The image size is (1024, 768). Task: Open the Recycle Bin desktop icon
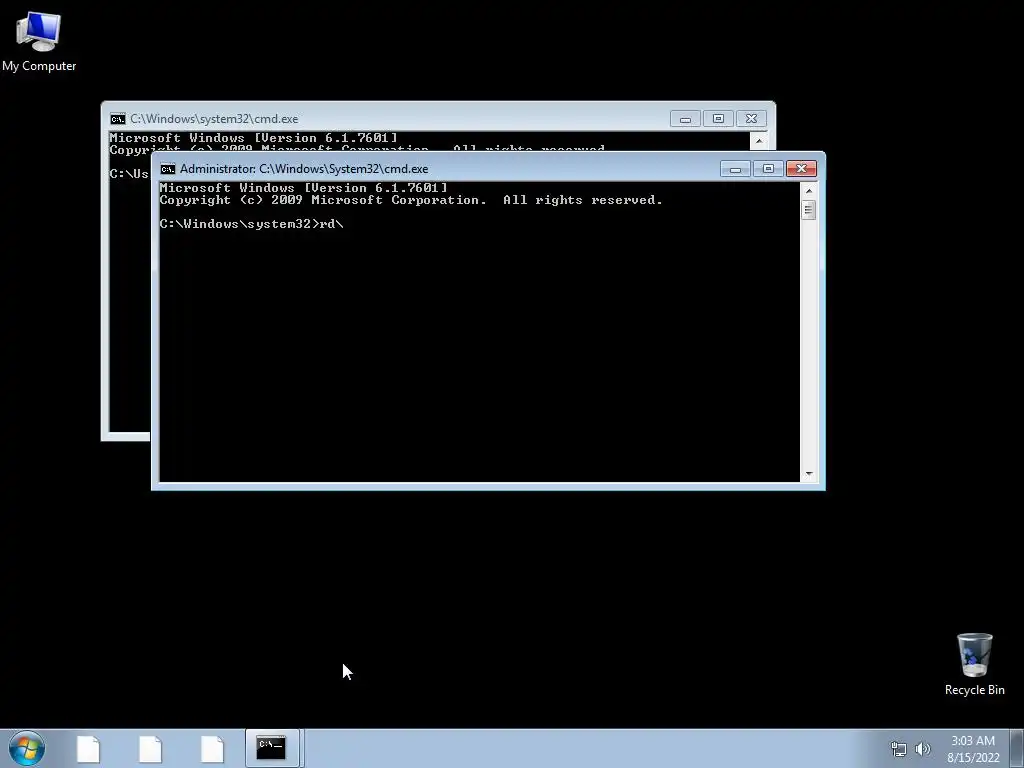point(974,664)
